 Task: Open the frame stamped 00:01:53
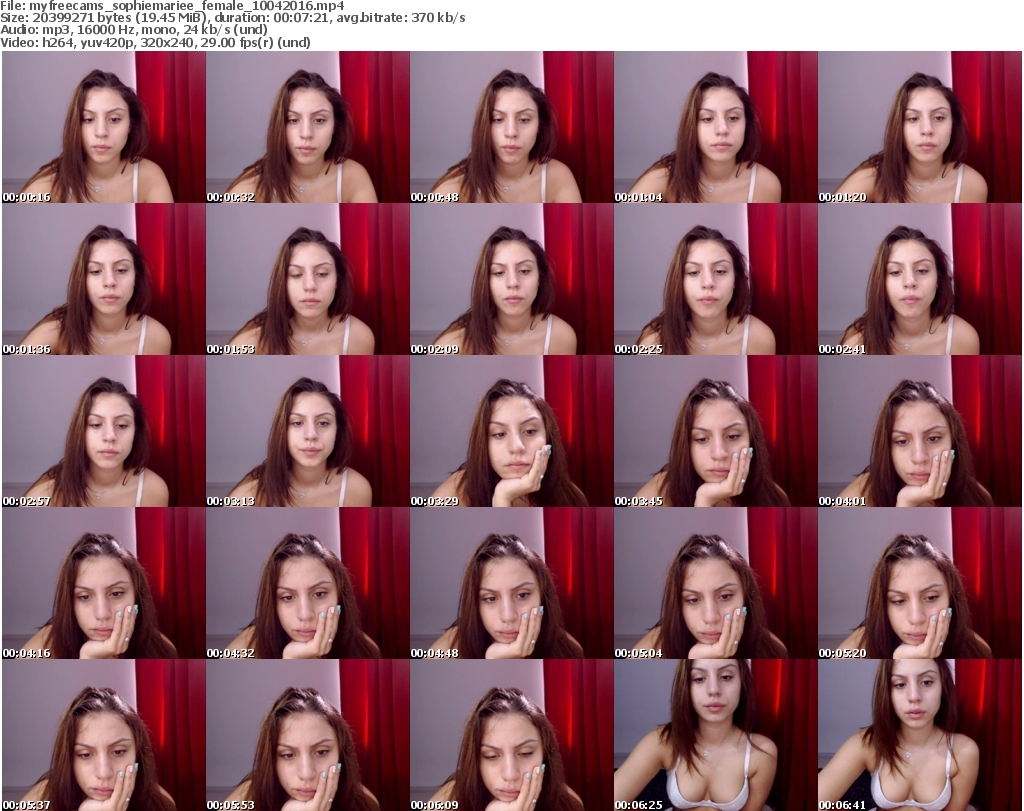click(x=308, y=279)
